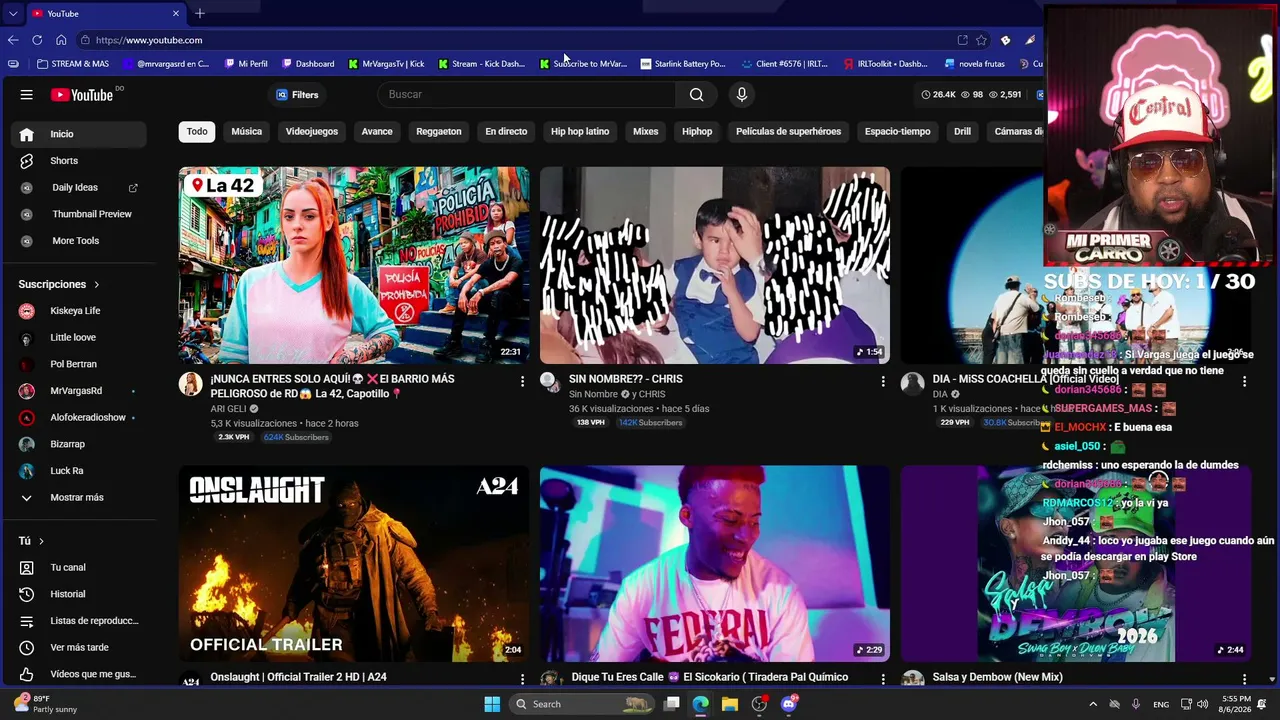The width and height of the screenshot is (1280, 720).
Task: Open Listas de reproducción
Action: click(x=79, y=621)
